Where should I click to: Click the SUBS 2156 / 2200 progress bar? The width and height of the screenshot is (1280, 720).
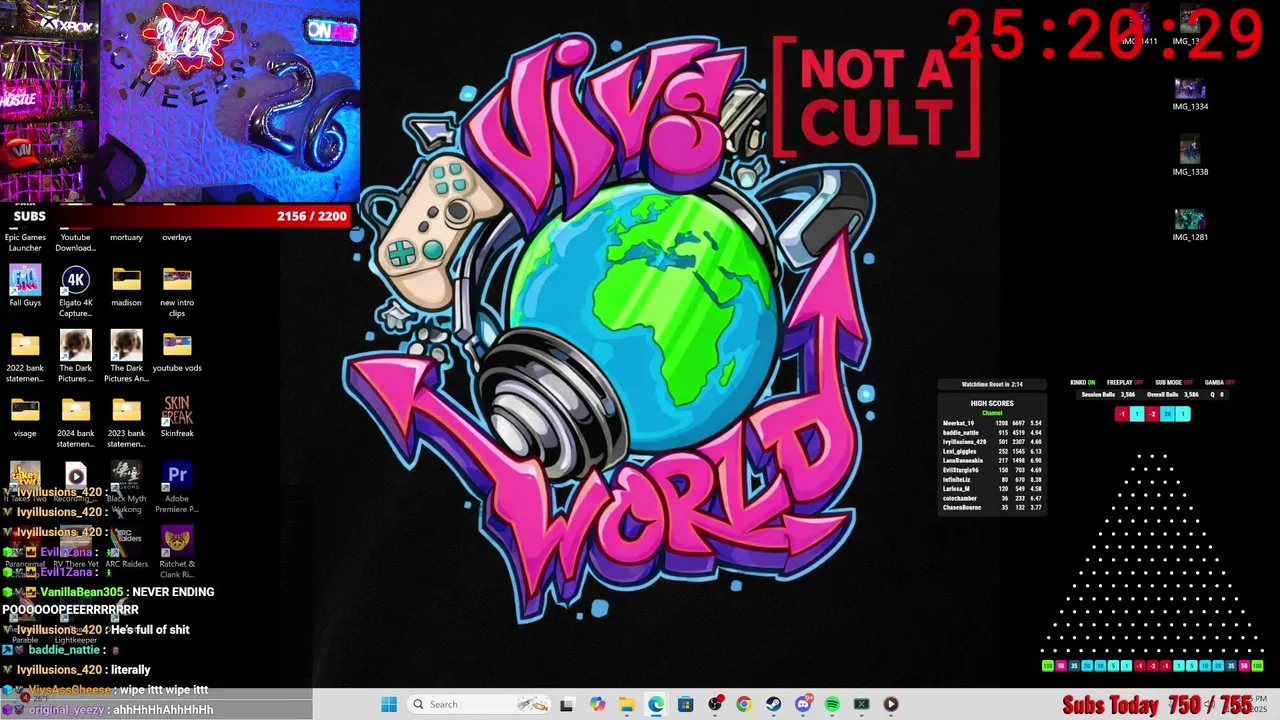176,216
